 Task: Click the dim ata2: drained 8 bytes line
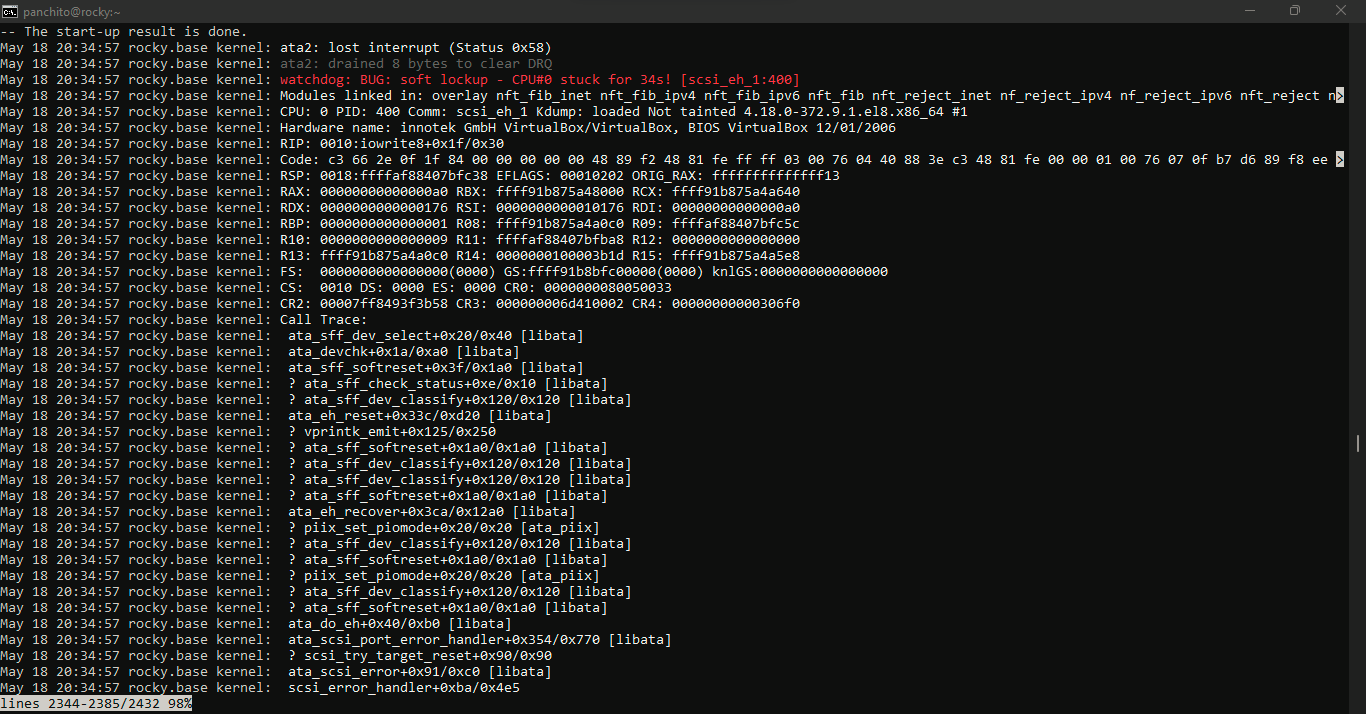pyautogui.click(x=415, y=64)
